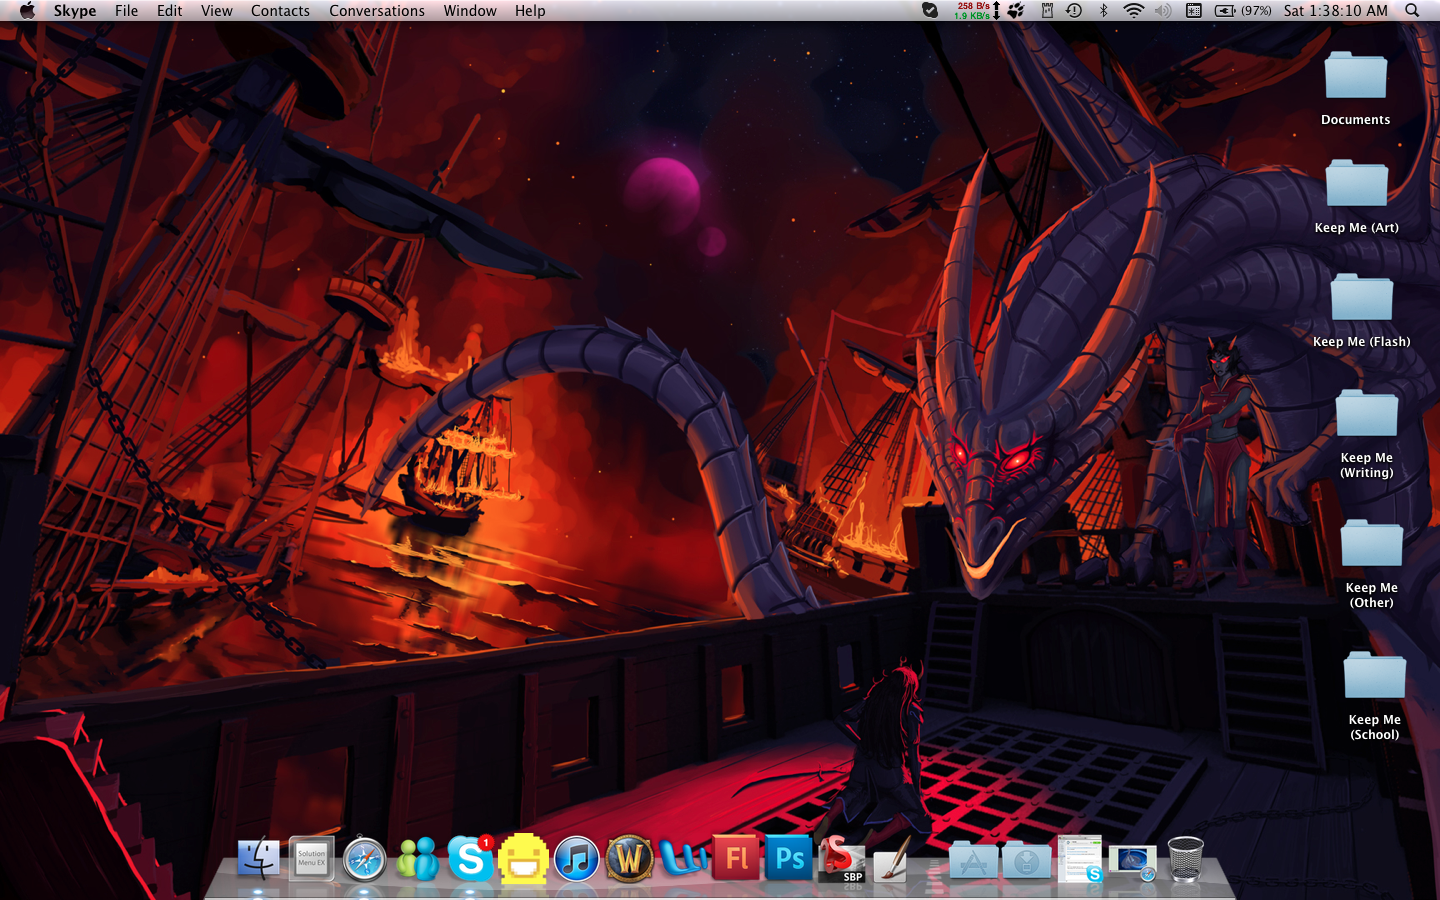Restore minimized Safari window thumbnail in Dock
This screenshot has height=900, width=1440.
[1133, 863]
